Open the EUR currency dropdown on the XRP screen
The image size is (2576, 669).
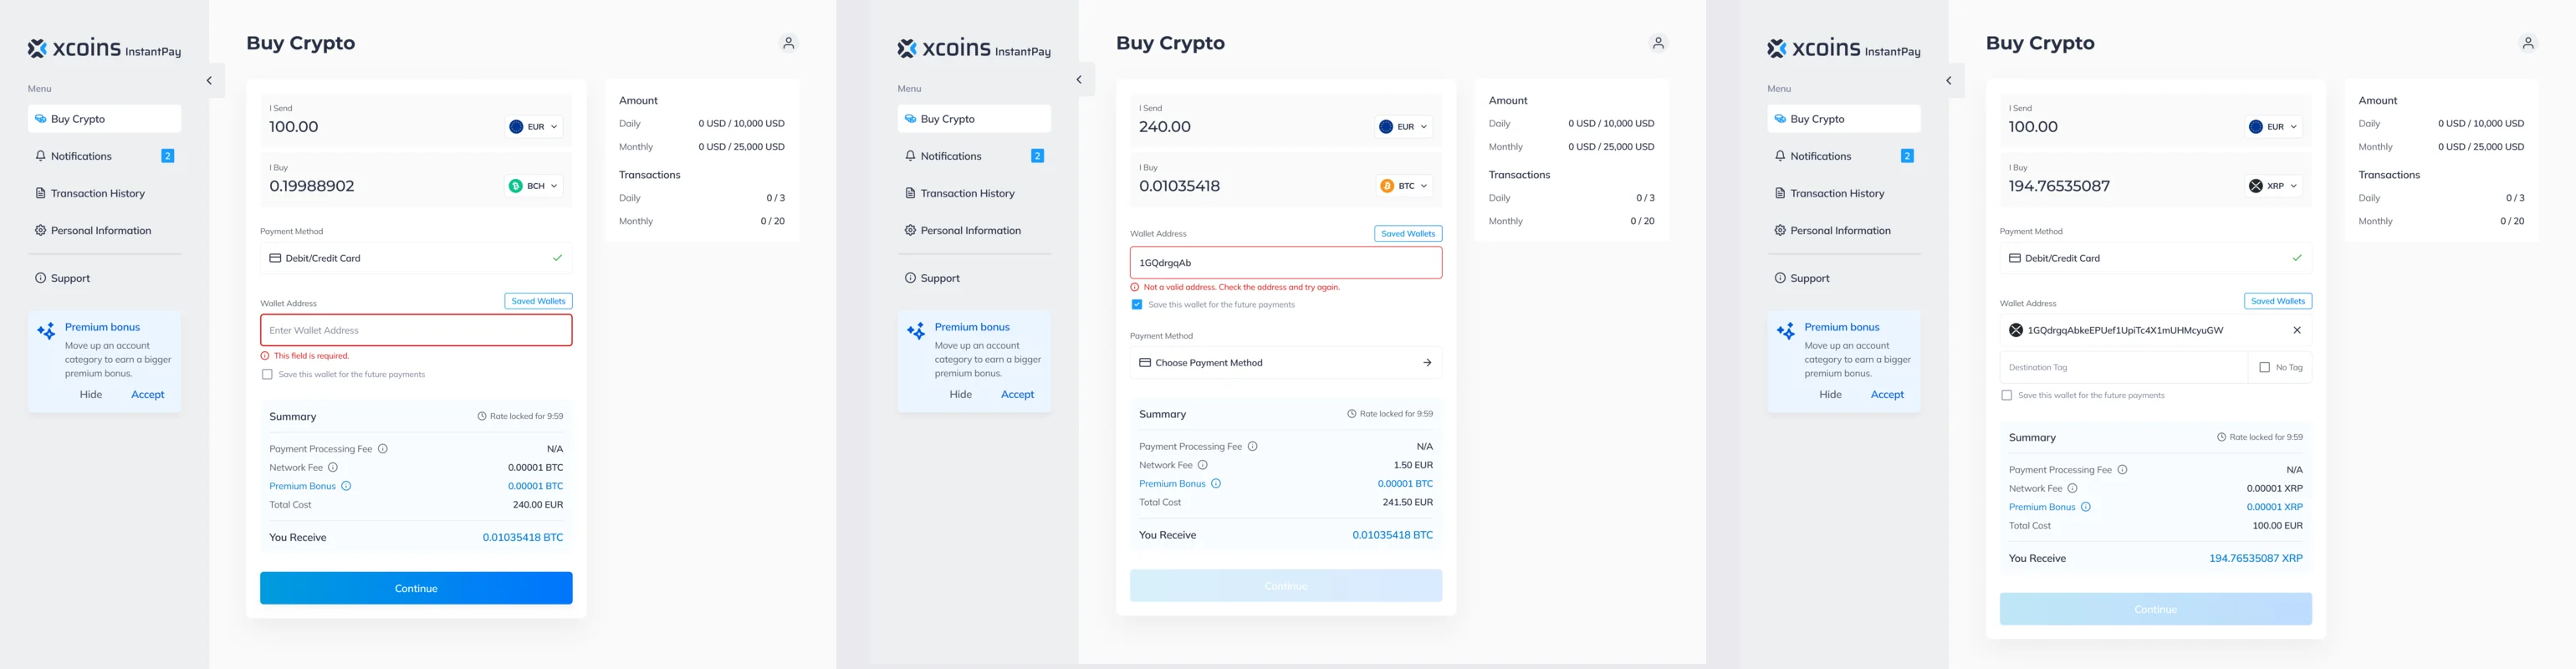(2275, 127)
